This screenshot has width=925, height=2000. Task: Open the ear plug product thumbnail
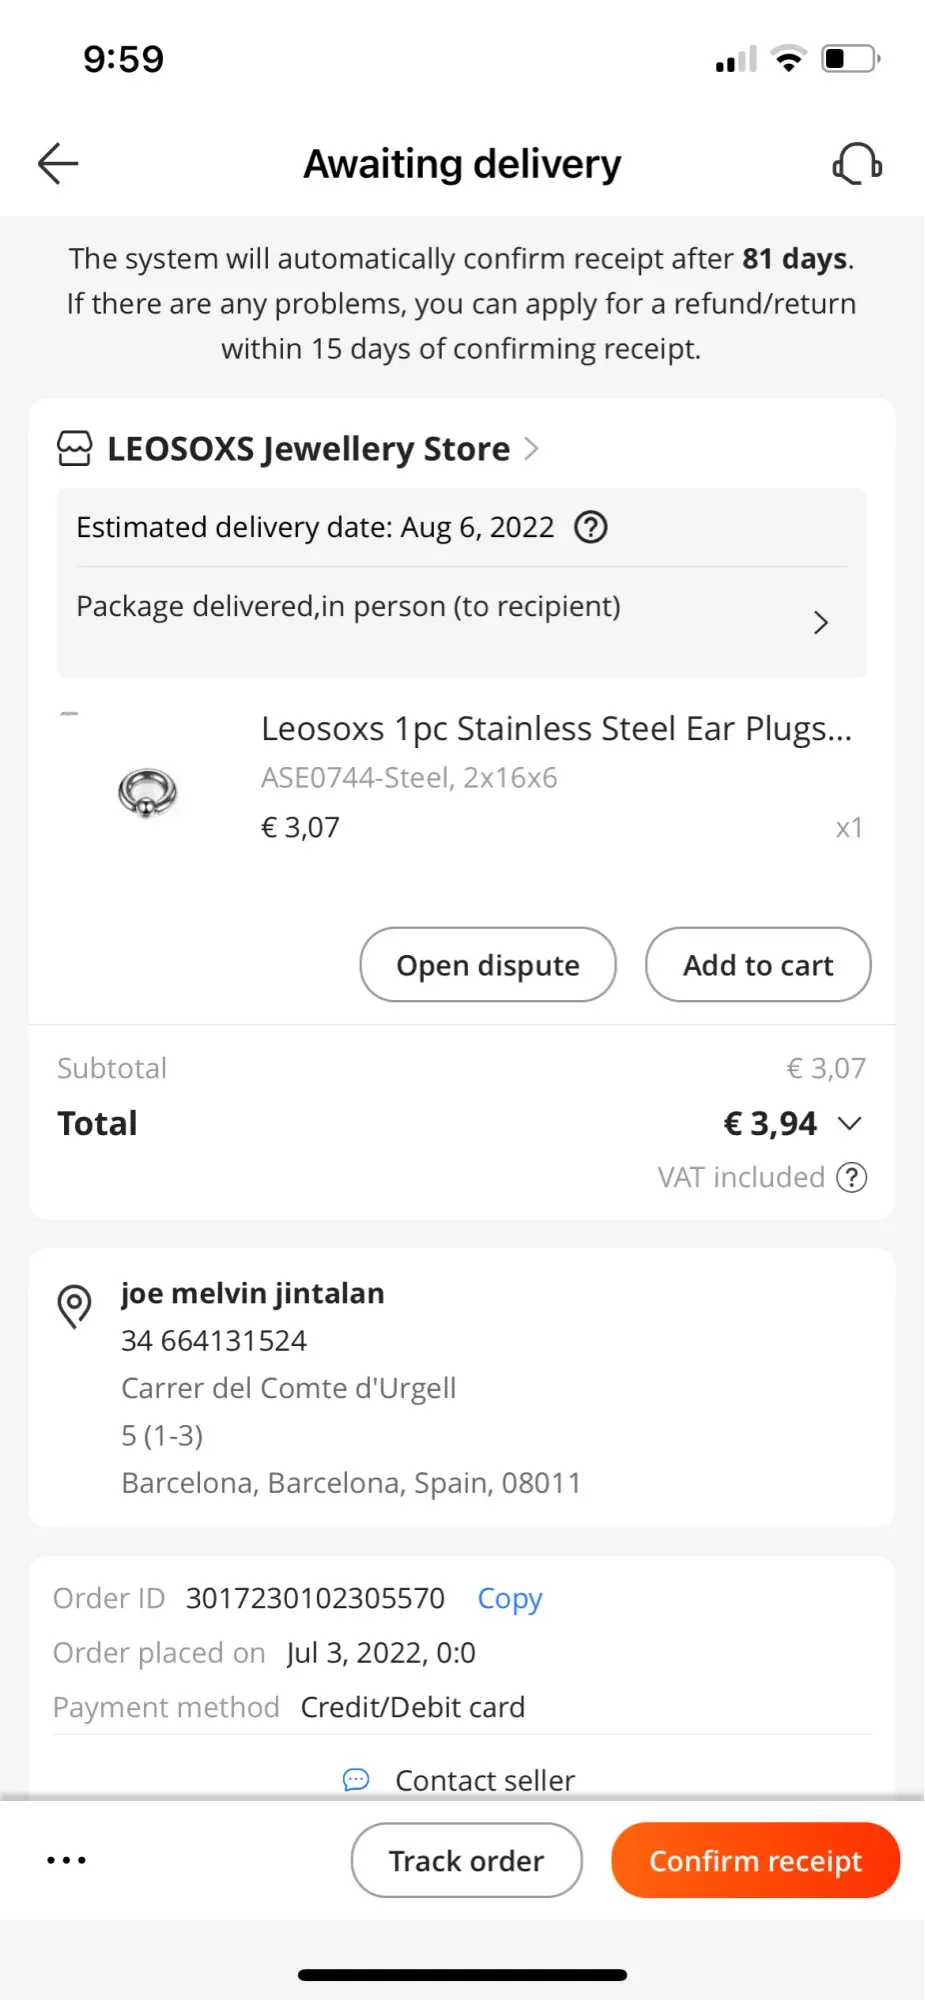point(147,792)
